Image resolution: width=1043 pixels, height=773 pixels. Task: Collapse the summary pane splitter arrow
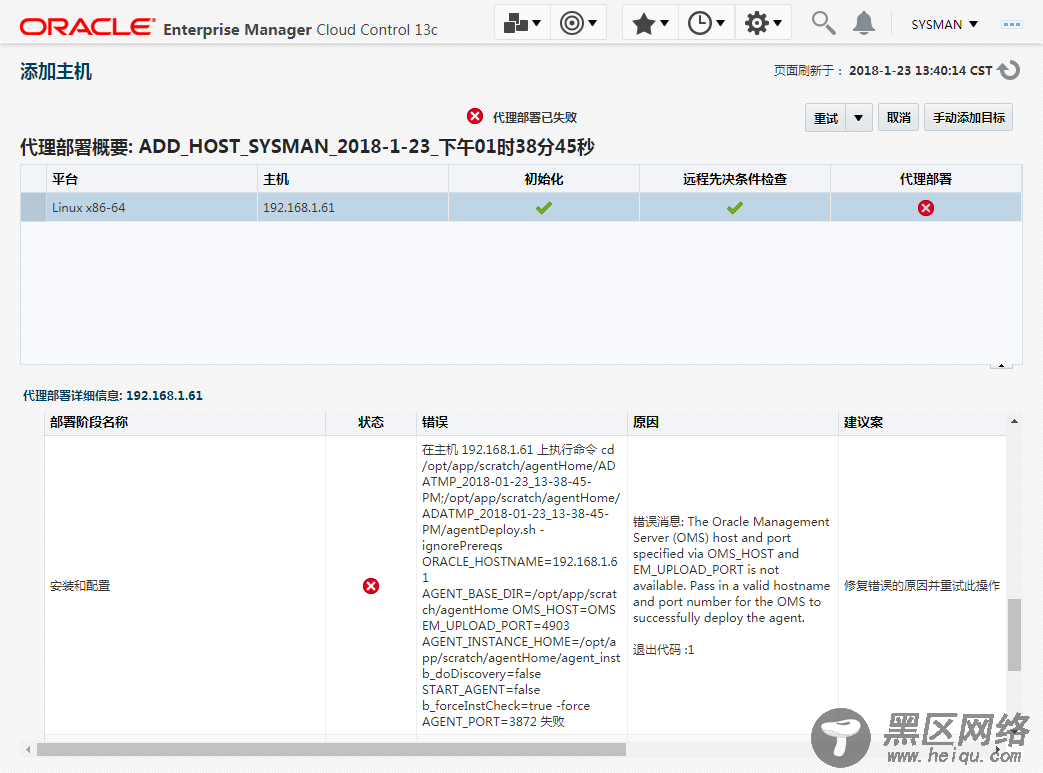[x=1001, y=365]
